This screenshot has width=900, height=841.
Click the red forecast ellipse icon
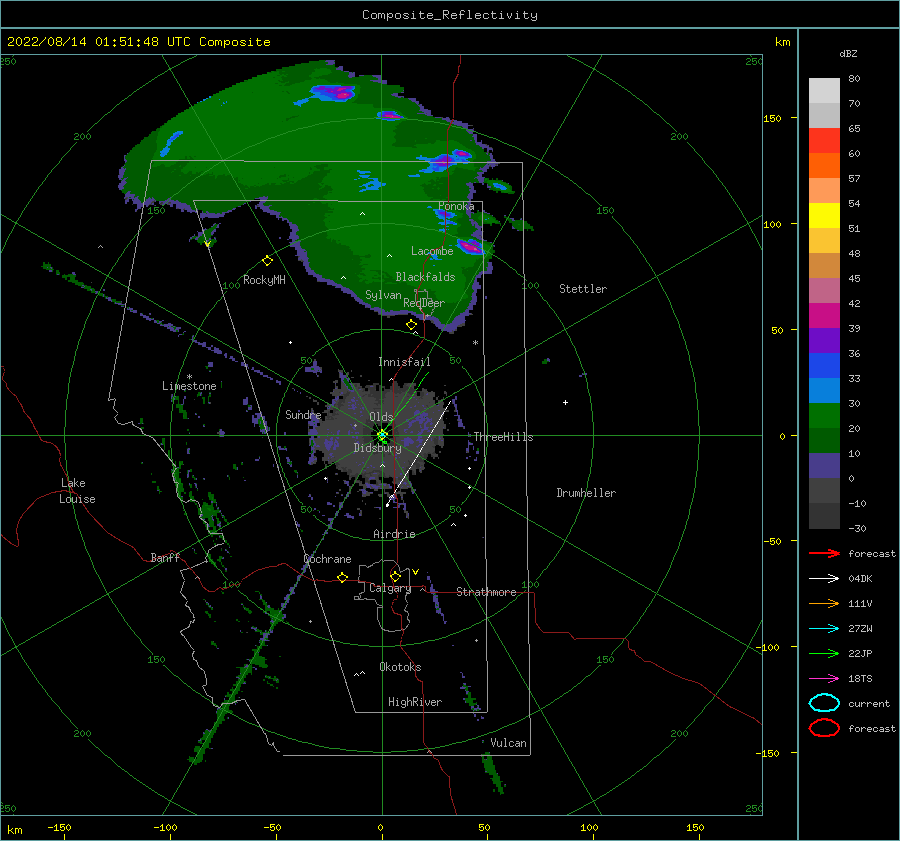click(824, 728)
